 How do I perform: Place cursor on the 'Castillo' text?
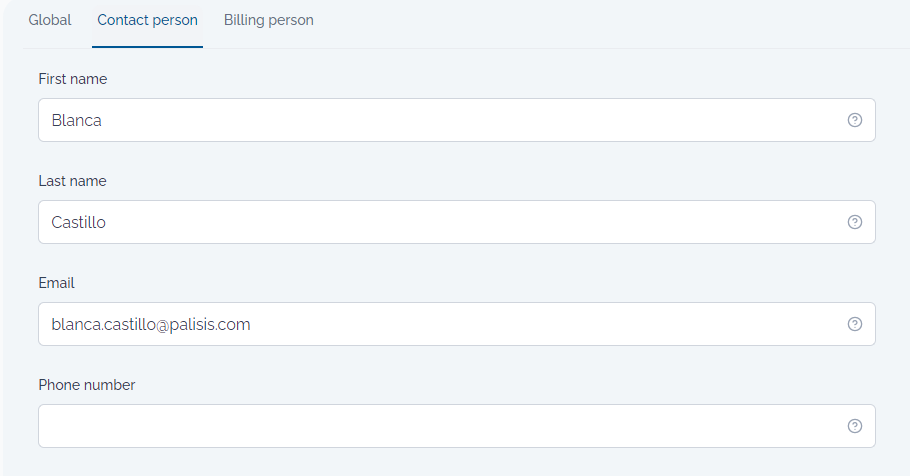[78, 222]
